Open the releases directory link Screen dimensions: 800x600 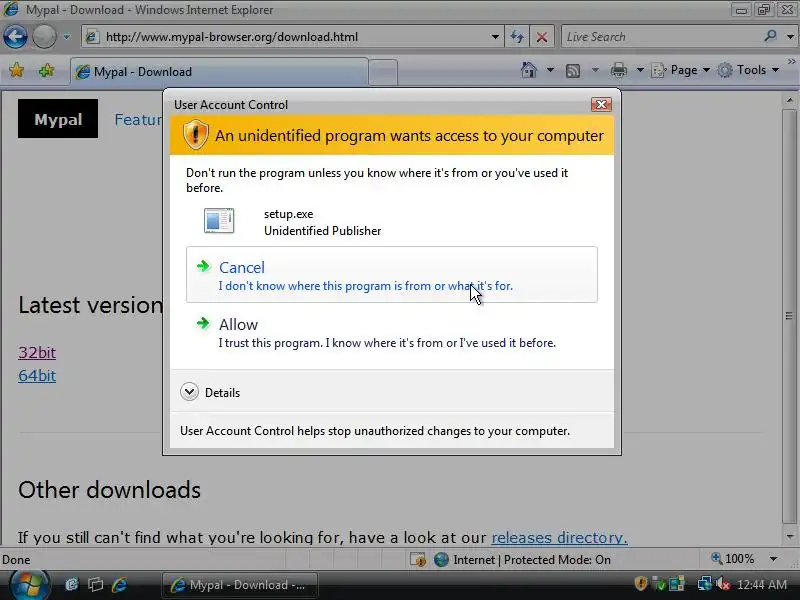tap(559, 537)
